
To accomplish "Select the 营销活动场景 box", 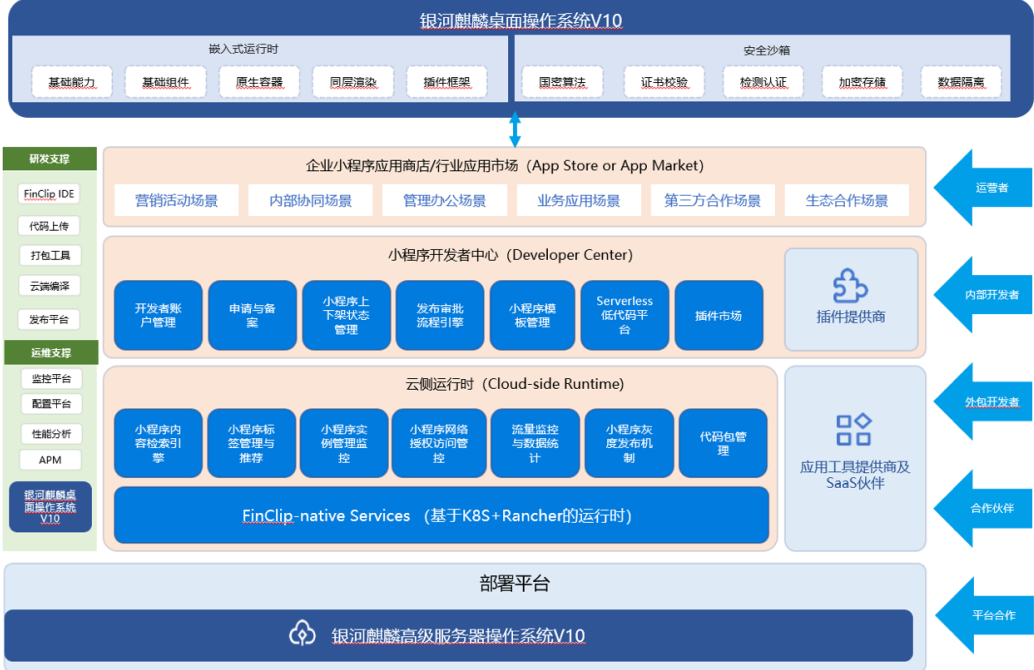I will 177,200.
